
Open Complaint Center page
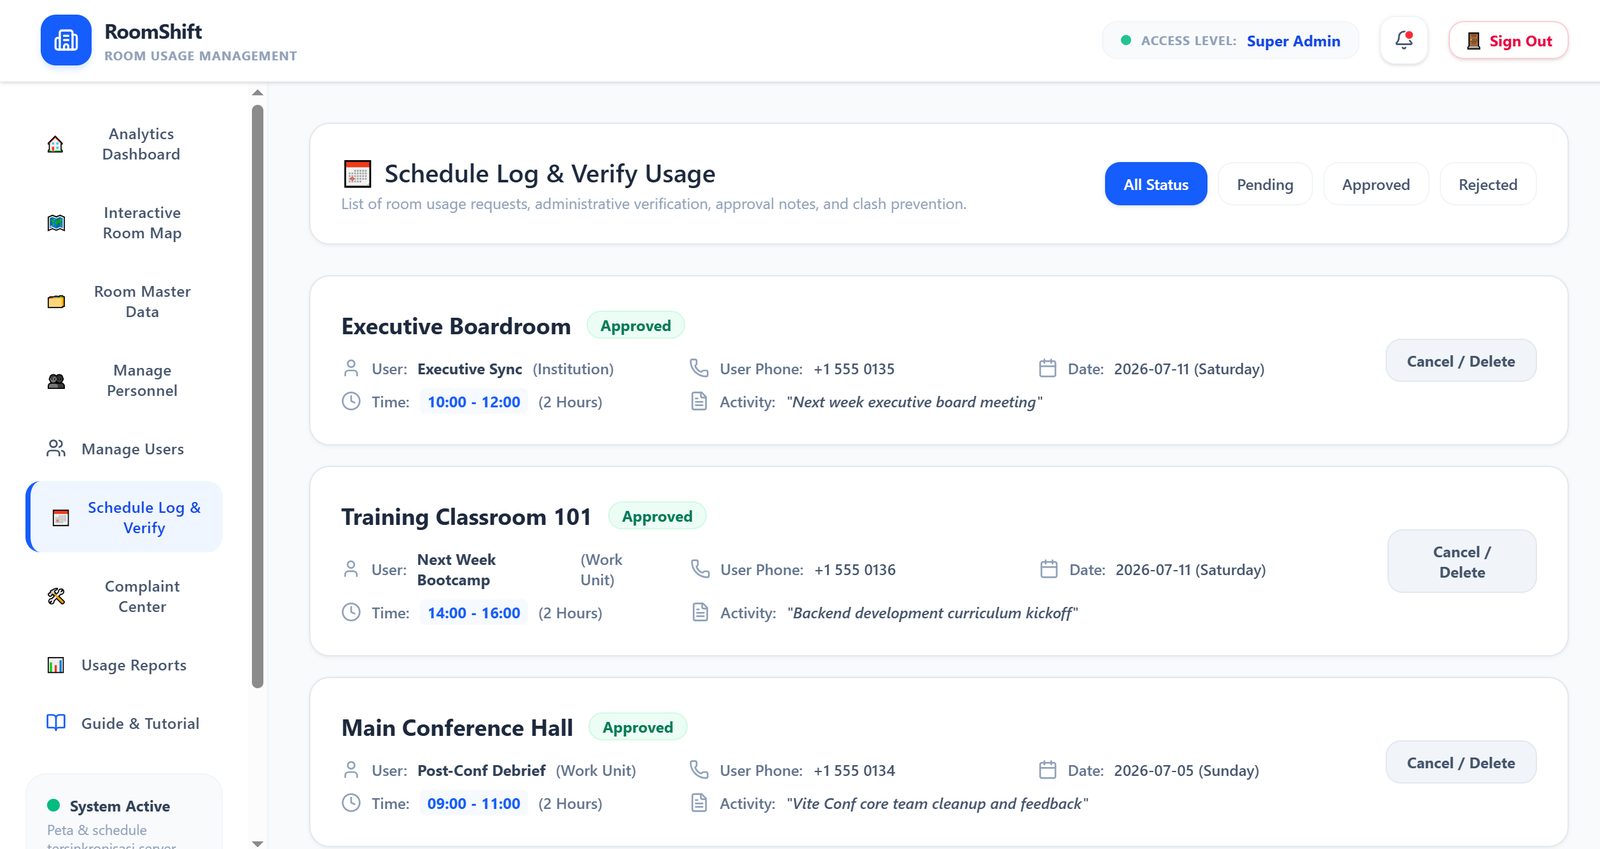(124, 597)
